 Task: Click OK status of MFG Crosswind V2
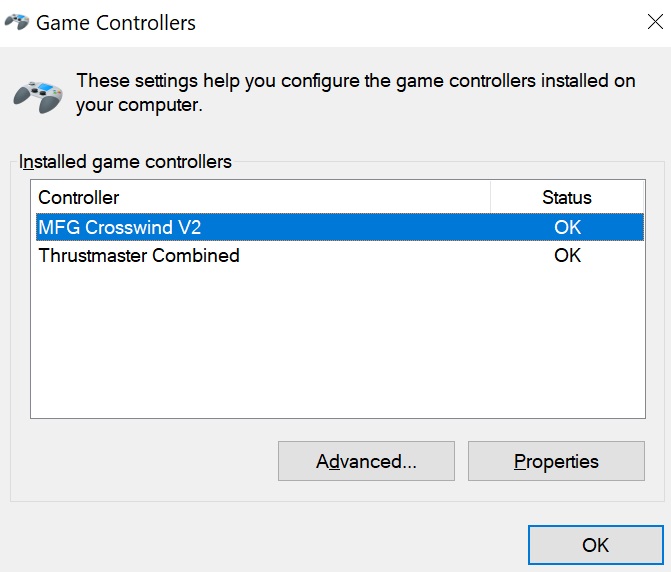(x=567, y=227)
